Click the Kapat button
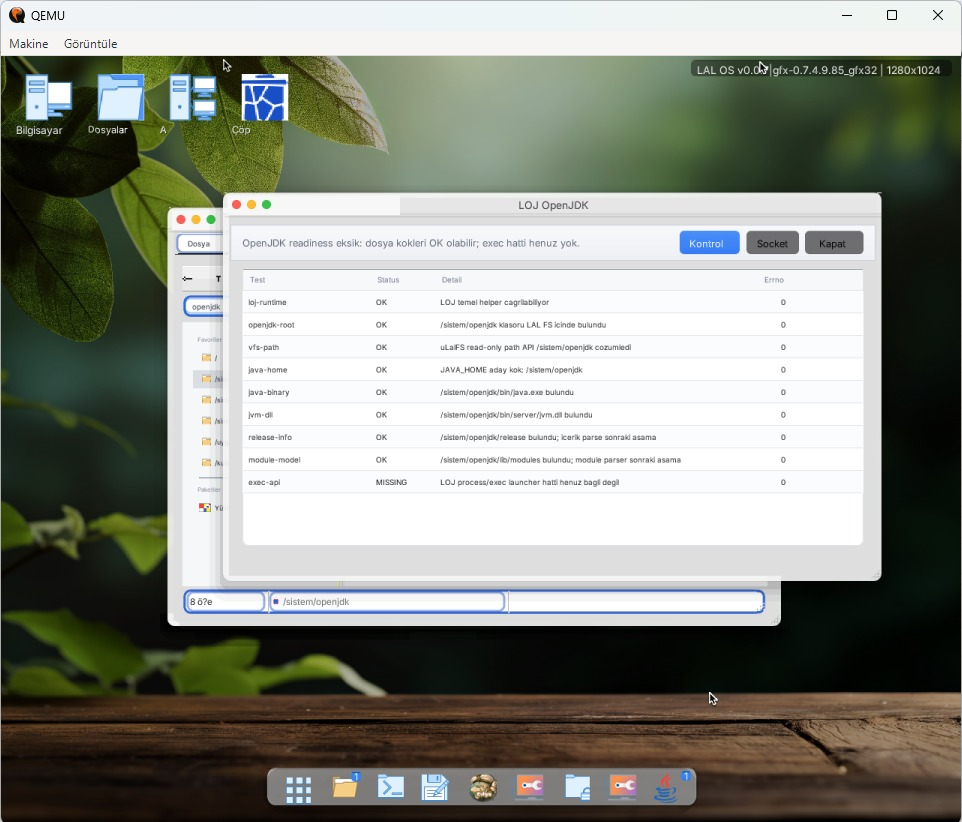 pyautogui.click(x=833, y=243)
